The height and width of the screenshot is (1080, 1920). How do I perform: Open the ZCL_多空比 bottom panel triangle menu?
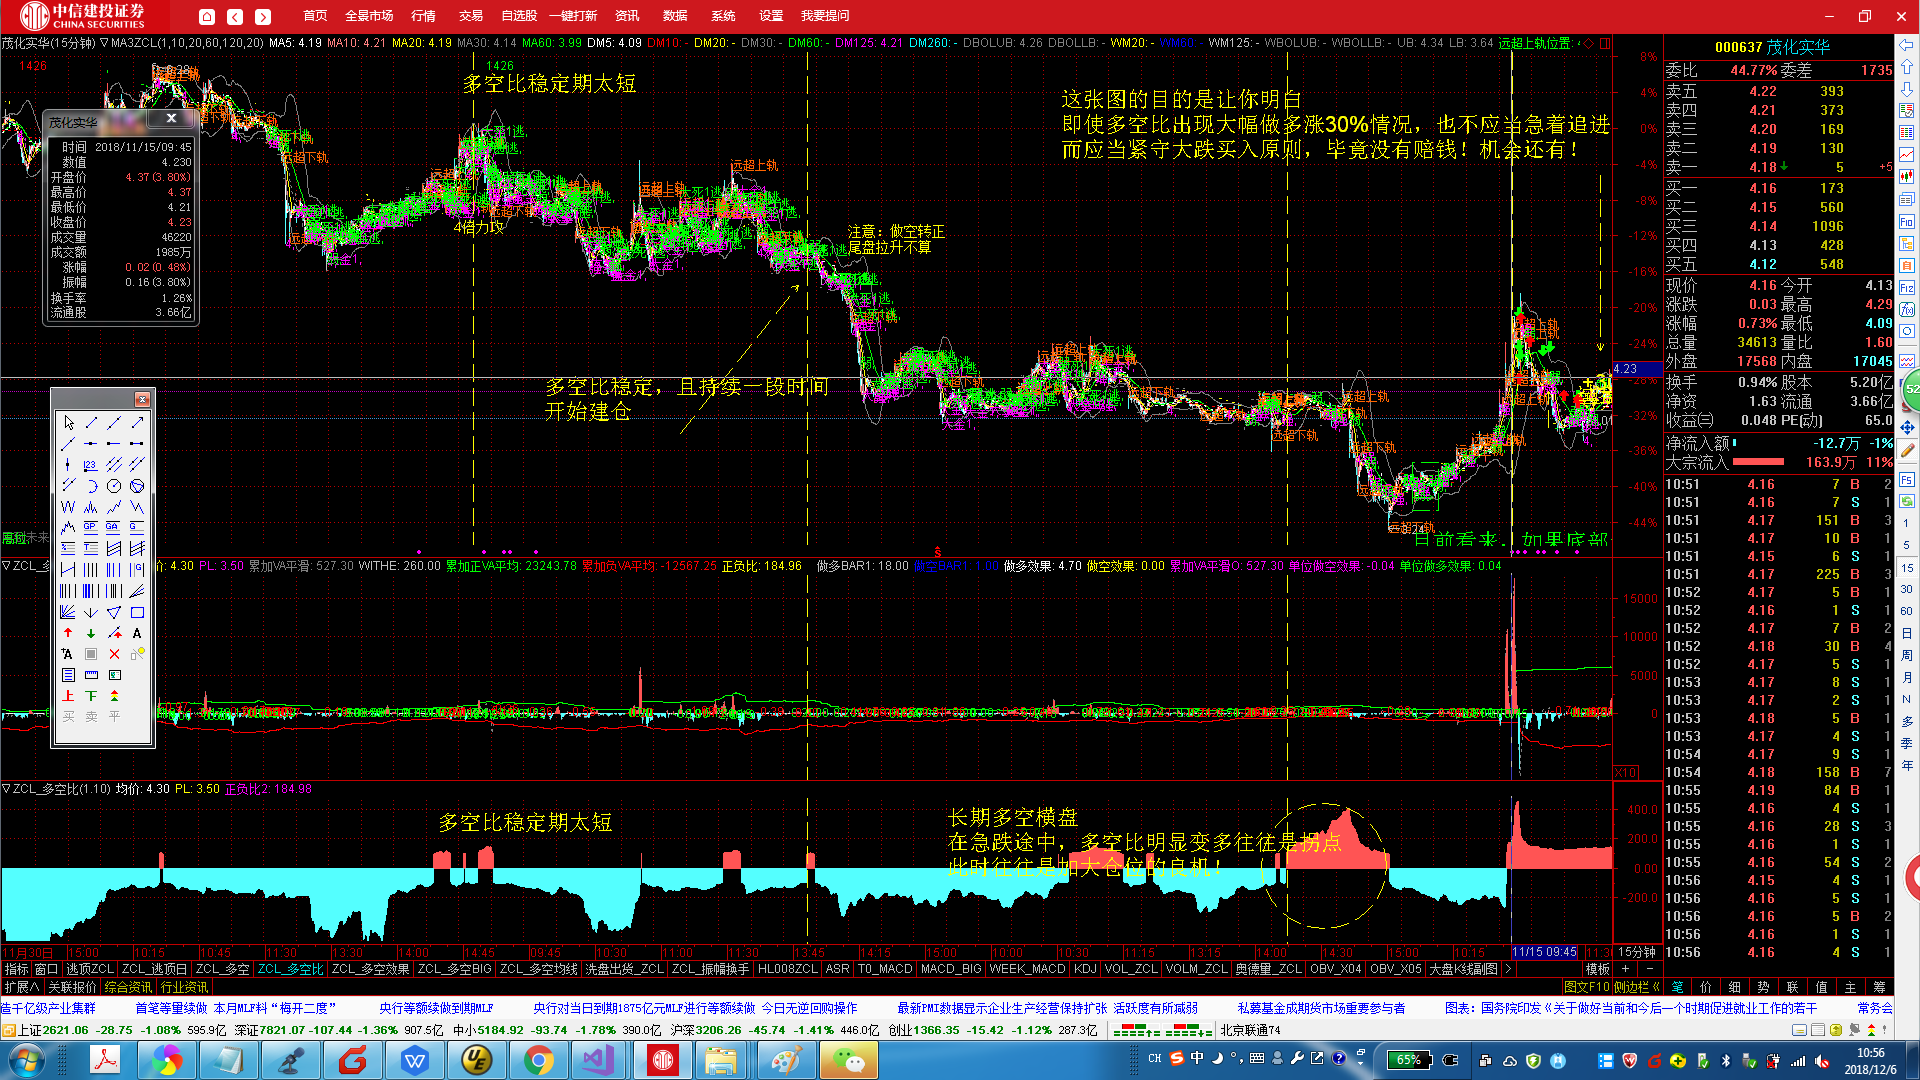point(6,789)
